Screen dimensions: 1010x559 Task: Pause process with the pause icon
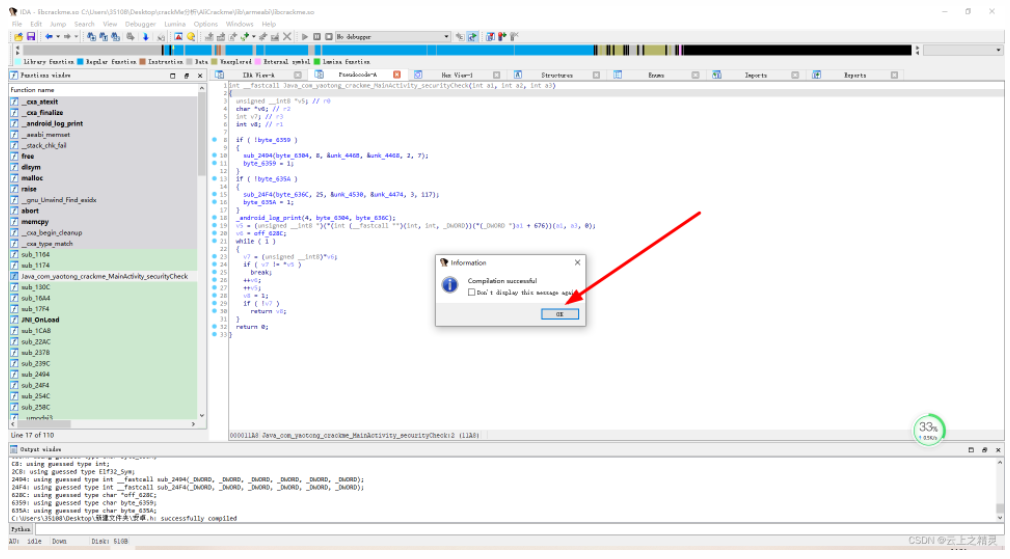point(316,37)
